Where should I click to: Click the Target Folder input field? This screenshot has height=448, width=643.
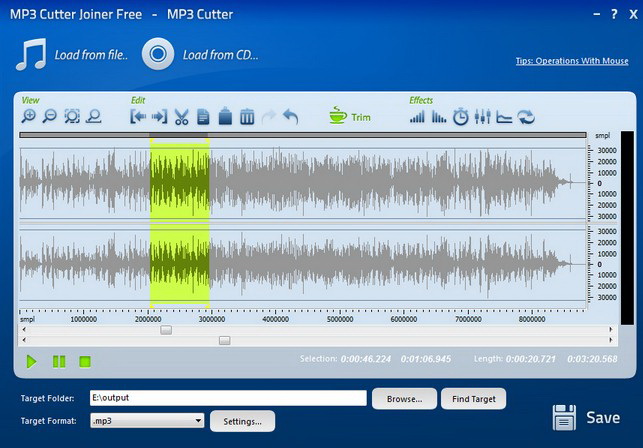(x=228, y=398)
